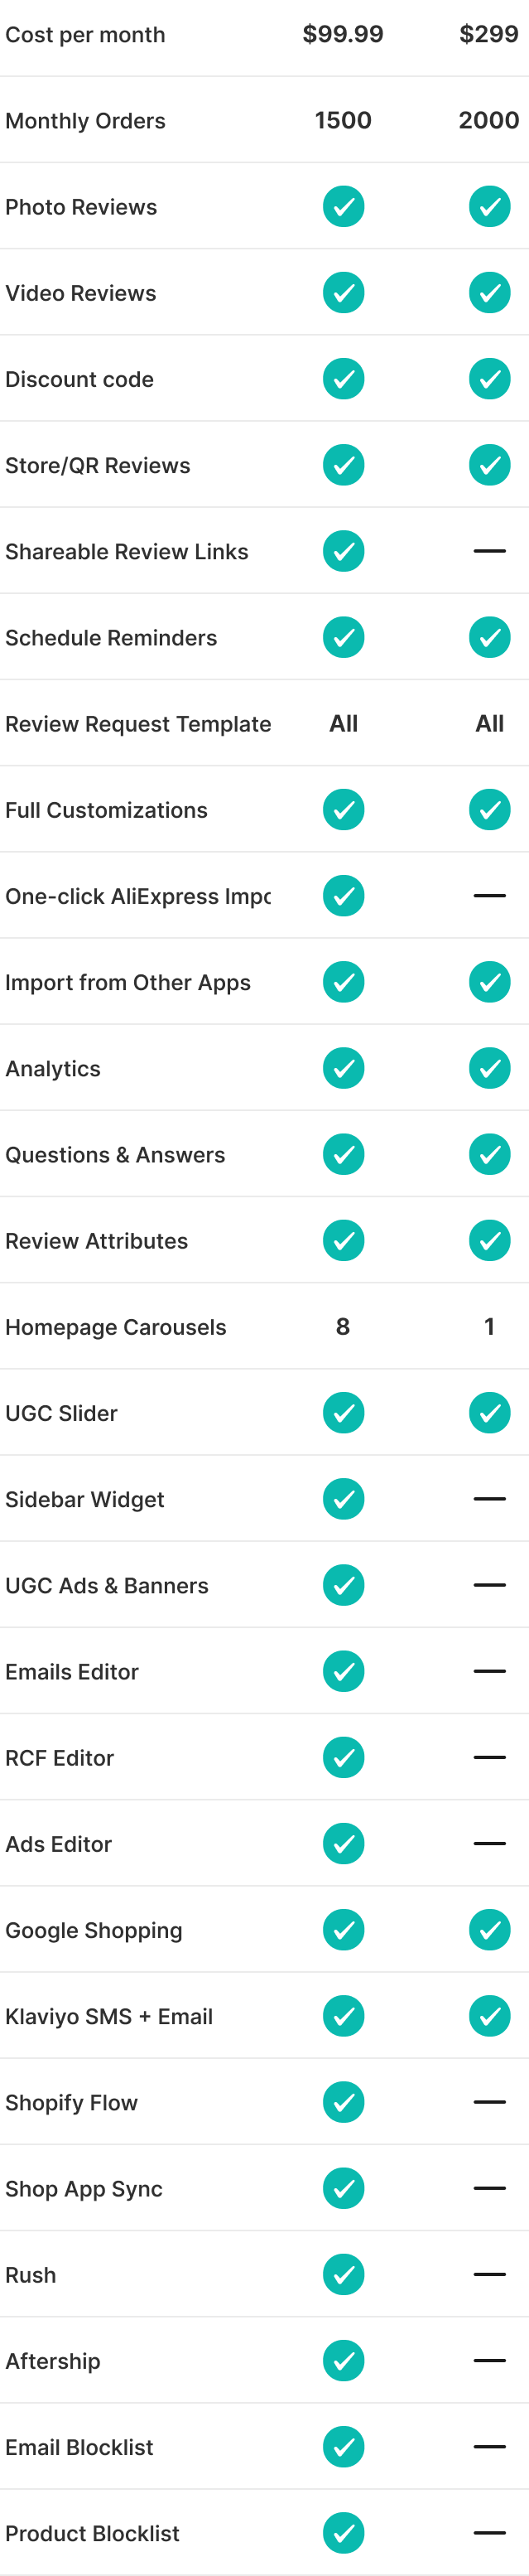Click the $299 cost per month price
Image resolution: width=529 pixels, height=2576 pixels.
tap(489, 35)
